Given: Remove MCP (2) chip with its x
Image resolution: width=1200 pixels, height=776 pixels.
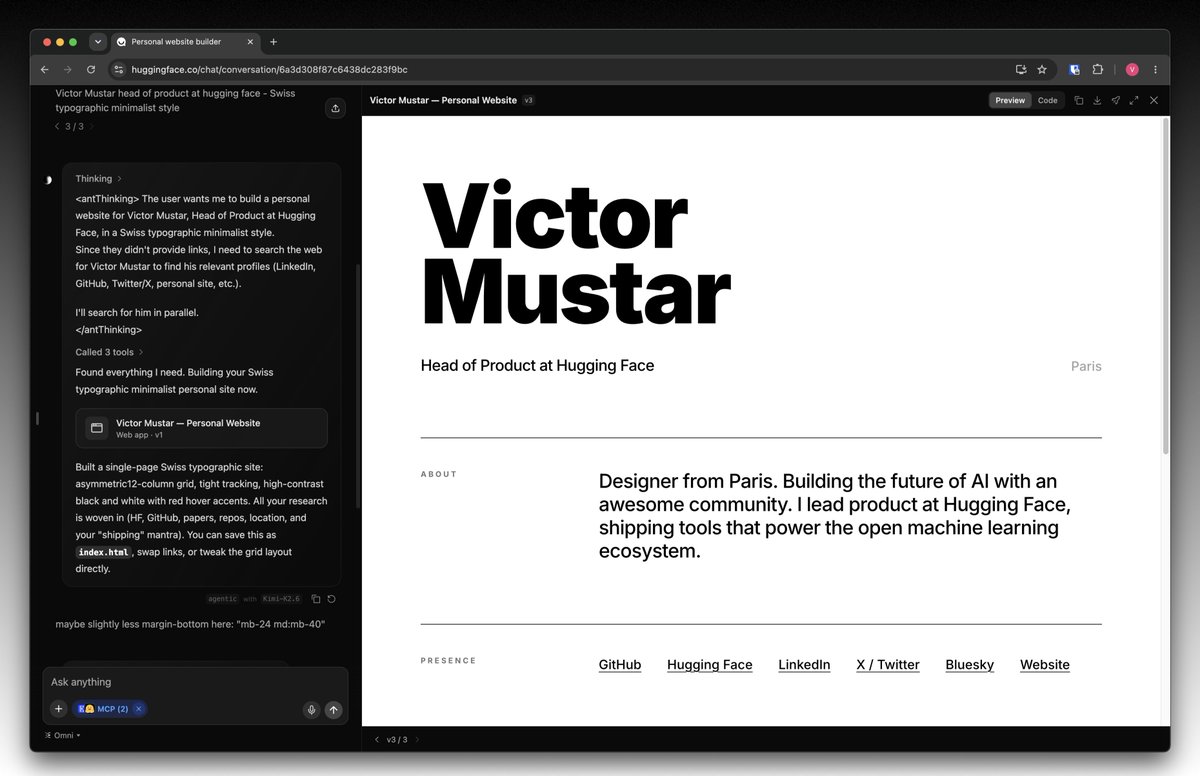Looking at the screenshot, I should (139, 709).
